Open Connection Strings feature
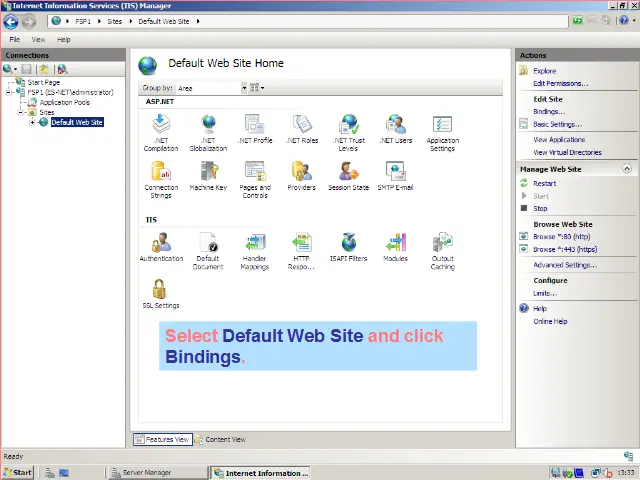640x480 pixels. tap(161, 180)
